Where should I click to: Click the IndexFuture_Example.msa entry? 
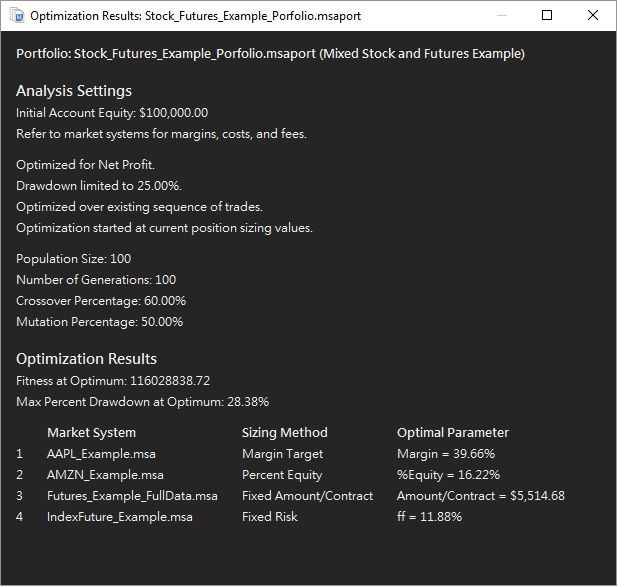point(120,517)
